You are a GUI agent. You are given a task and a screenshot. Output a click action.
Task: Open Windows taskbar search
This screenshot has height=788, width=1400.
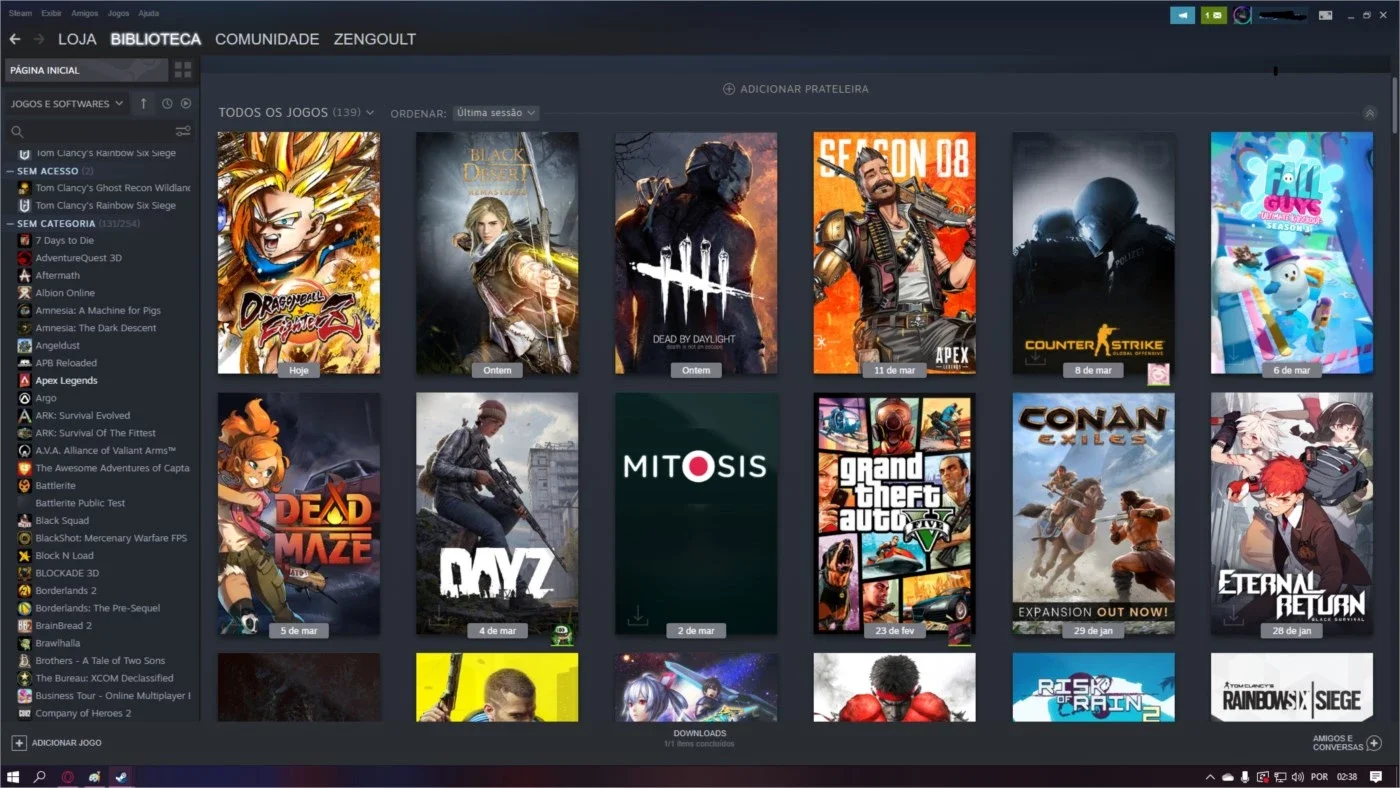click(40, 776)
